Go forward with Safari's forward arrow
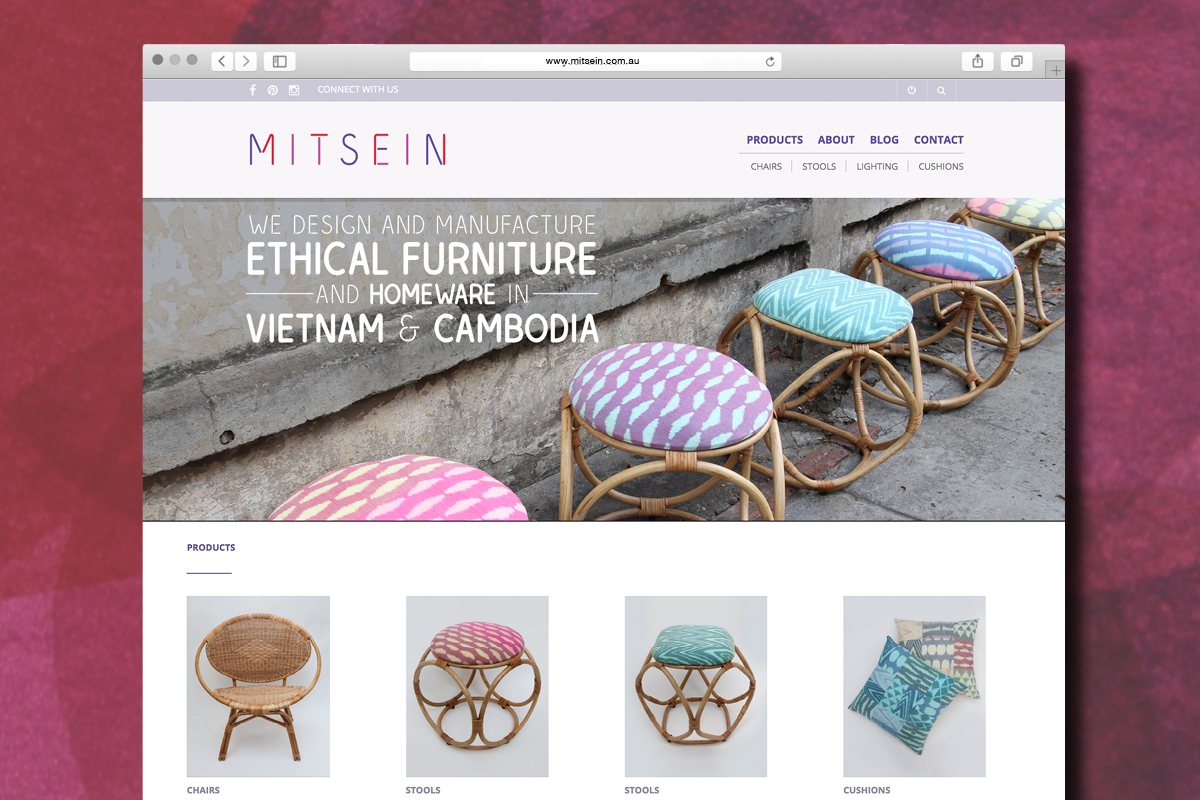The image size is (1200, 800). (x=246, y=61)
